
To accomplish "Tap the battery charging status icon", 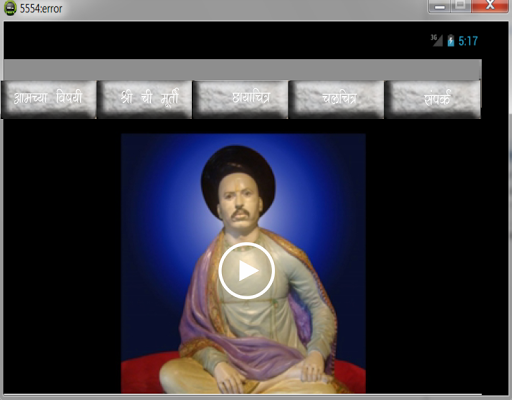I will click(x=451, y=41).
